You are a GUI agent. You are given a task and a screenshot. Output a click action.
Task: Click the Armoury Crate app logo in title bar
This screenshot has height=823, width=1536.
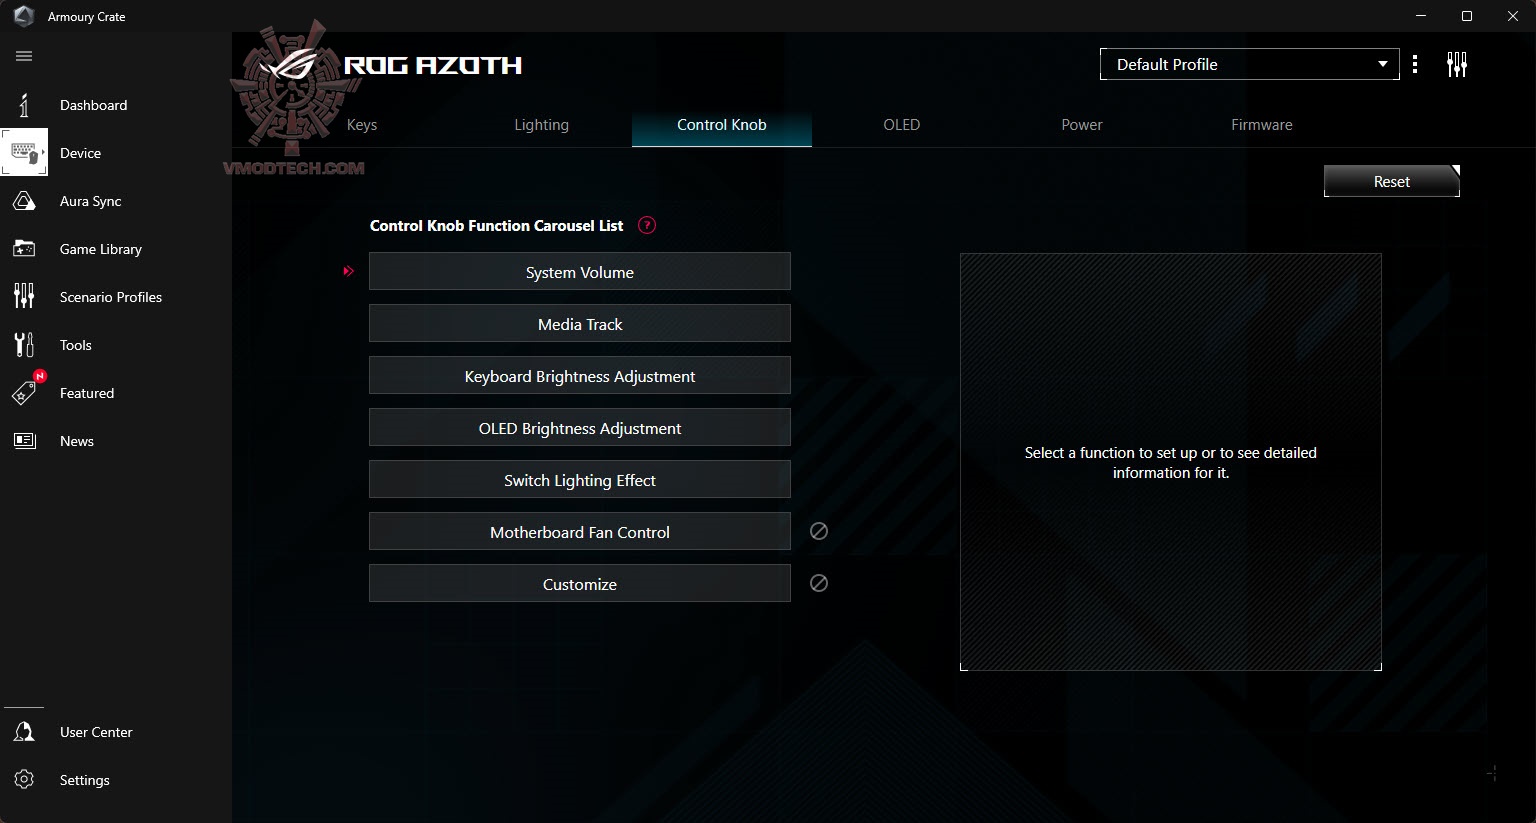pos(24,16)
